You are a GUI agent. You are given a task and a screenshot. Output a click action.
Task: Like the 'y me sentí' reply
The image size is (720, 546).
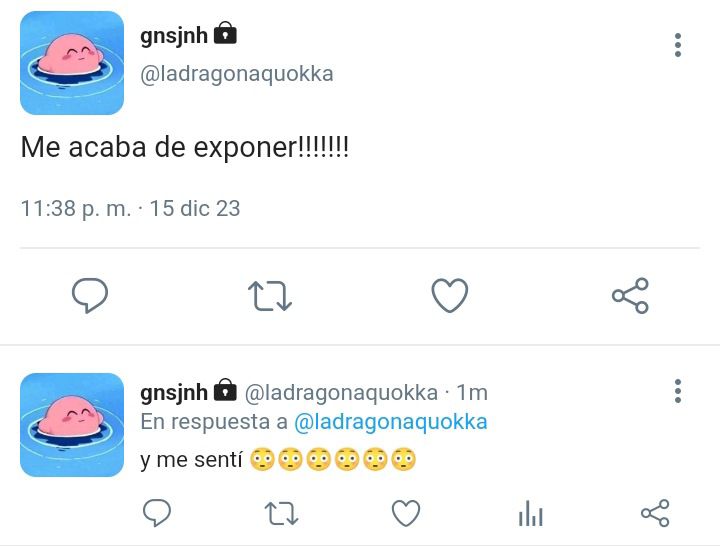coord(406,513)
